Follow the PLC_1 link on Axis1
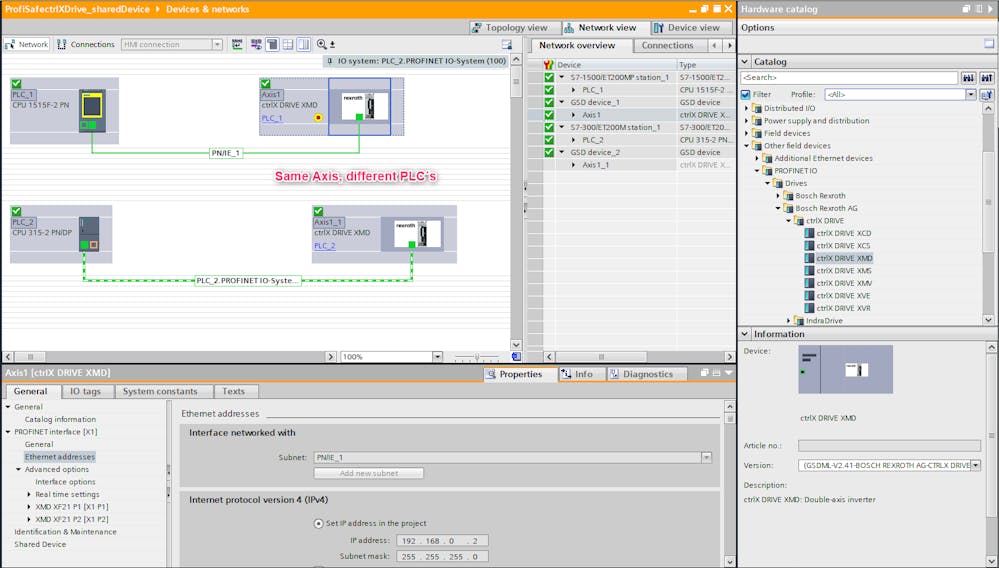This screenshot has width=999, height=568. [272, 118]
